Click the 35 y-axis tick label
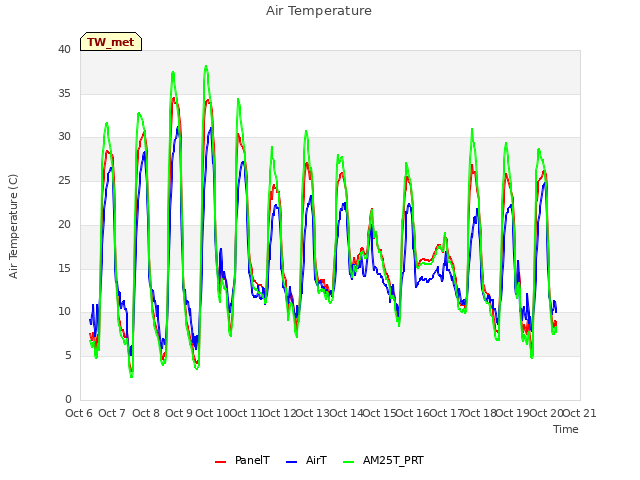Image resolution: width=640 pixels, height=480 pixels. (64, 93)
